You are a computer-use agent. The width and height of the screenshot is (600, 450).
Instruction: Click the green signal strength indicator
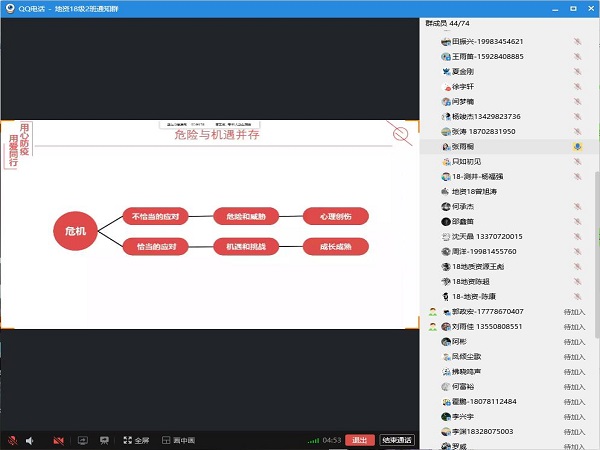tap(312, 440)
